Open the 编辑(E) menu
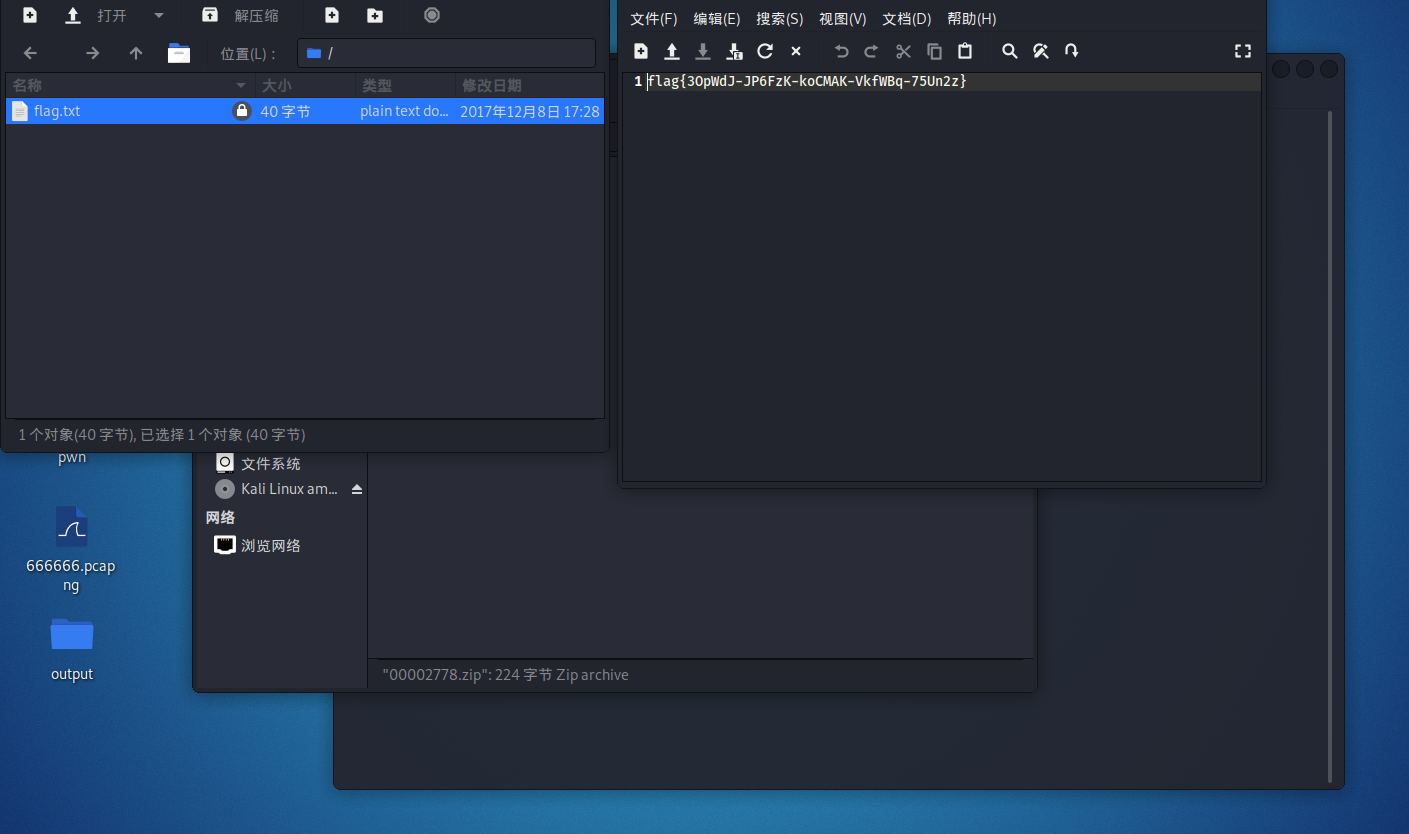 (x=717, y=19)
